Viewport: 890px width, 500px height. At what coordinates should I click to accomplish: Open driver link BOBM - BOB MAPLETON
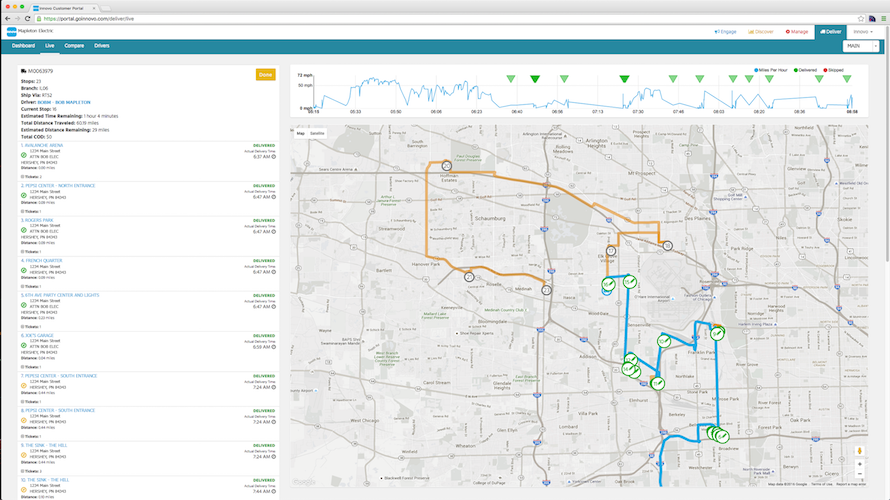coord(64,102)
